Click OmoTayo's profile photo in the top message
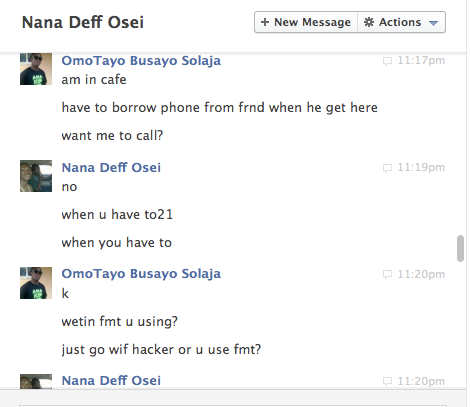 (x=36, y=69)
